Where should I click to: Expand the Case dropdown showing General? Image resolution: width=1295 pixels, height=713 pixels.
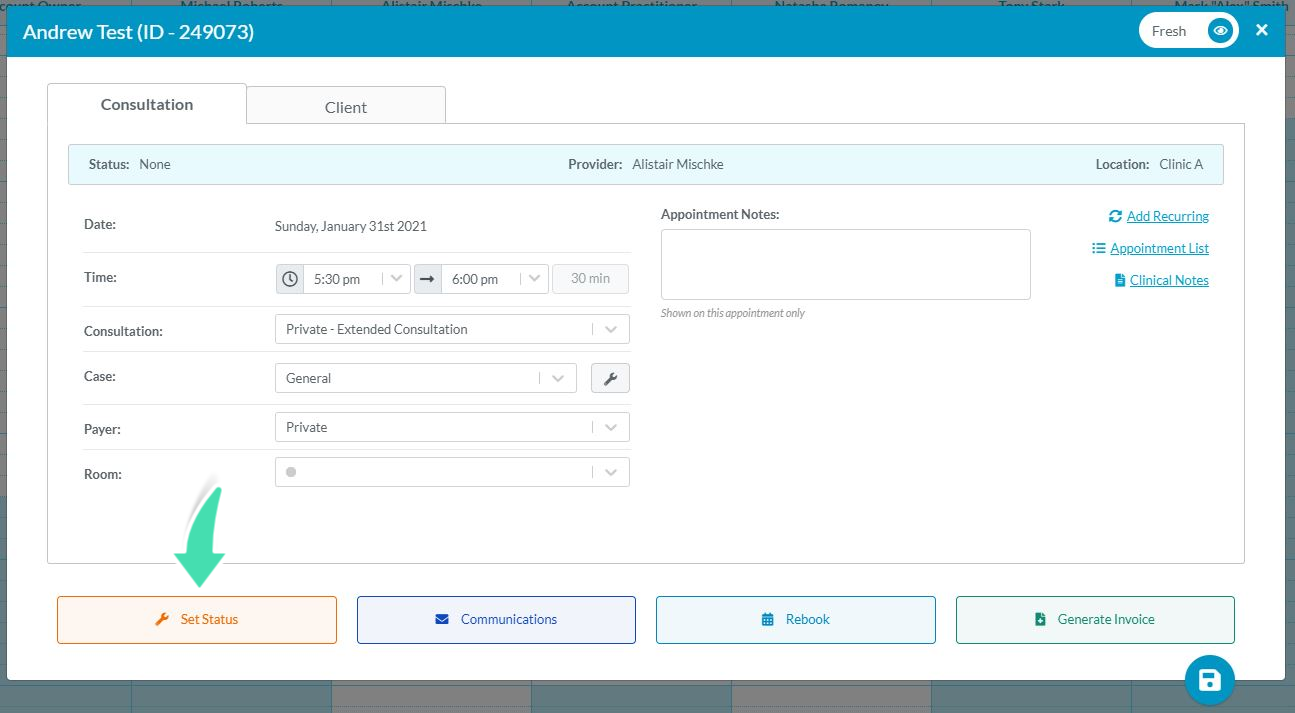coord(426,378)
